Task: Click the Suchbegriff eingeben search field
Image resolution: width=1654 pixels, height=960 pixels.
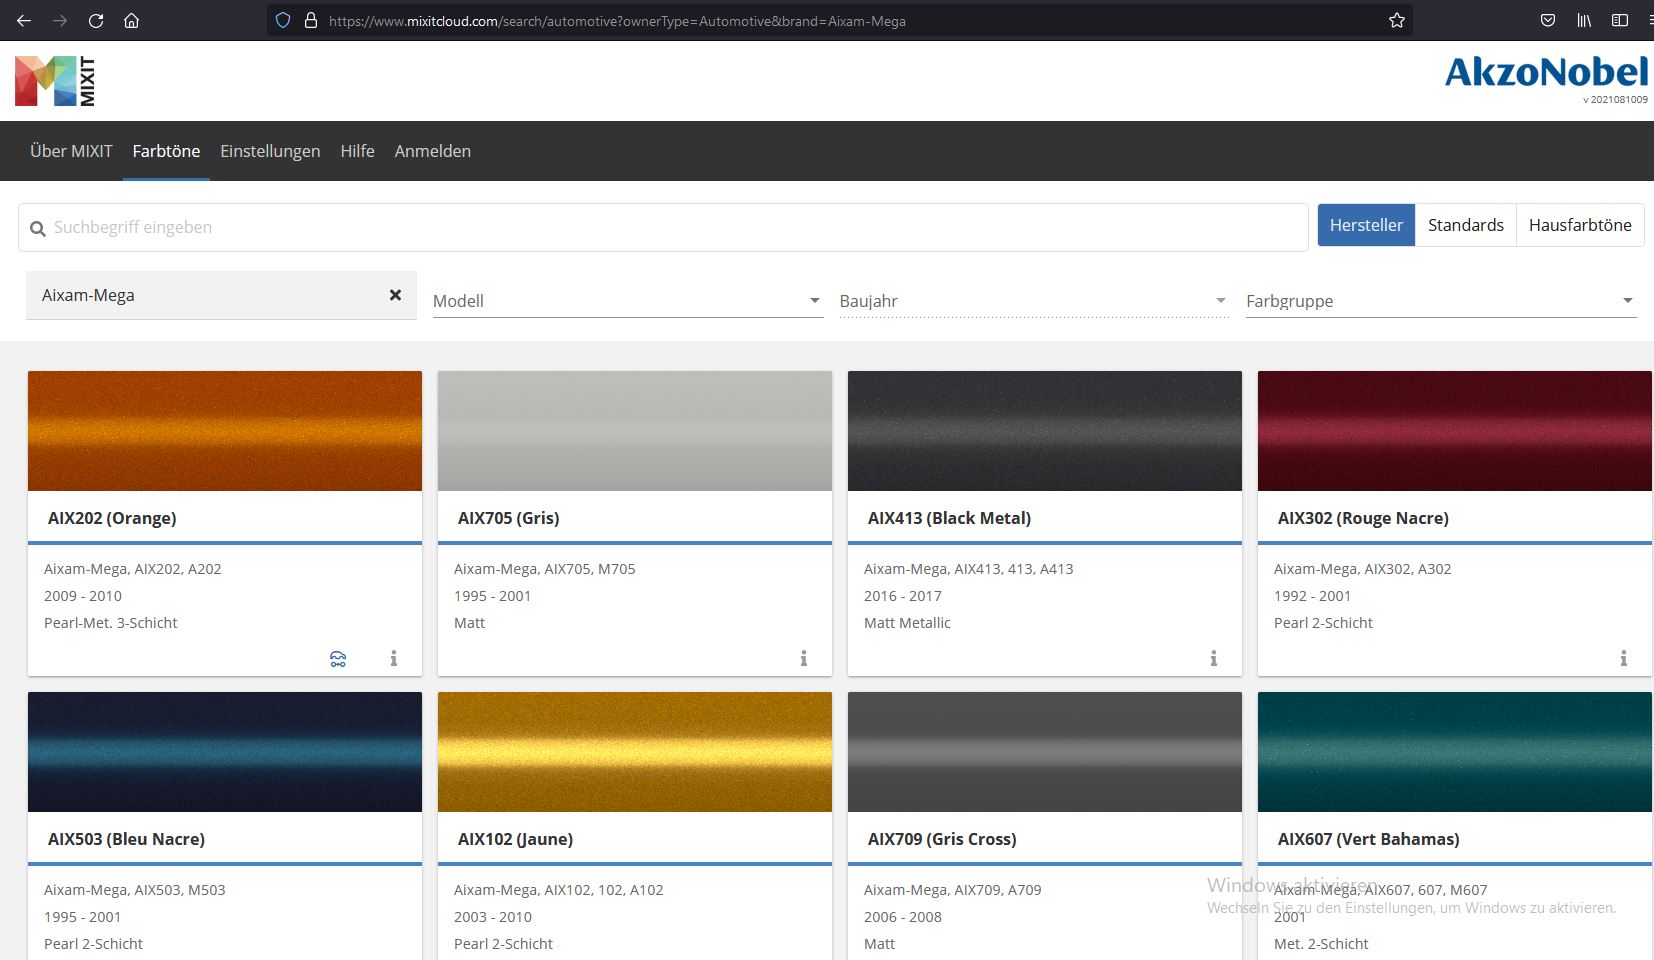Action: [663, 228]
